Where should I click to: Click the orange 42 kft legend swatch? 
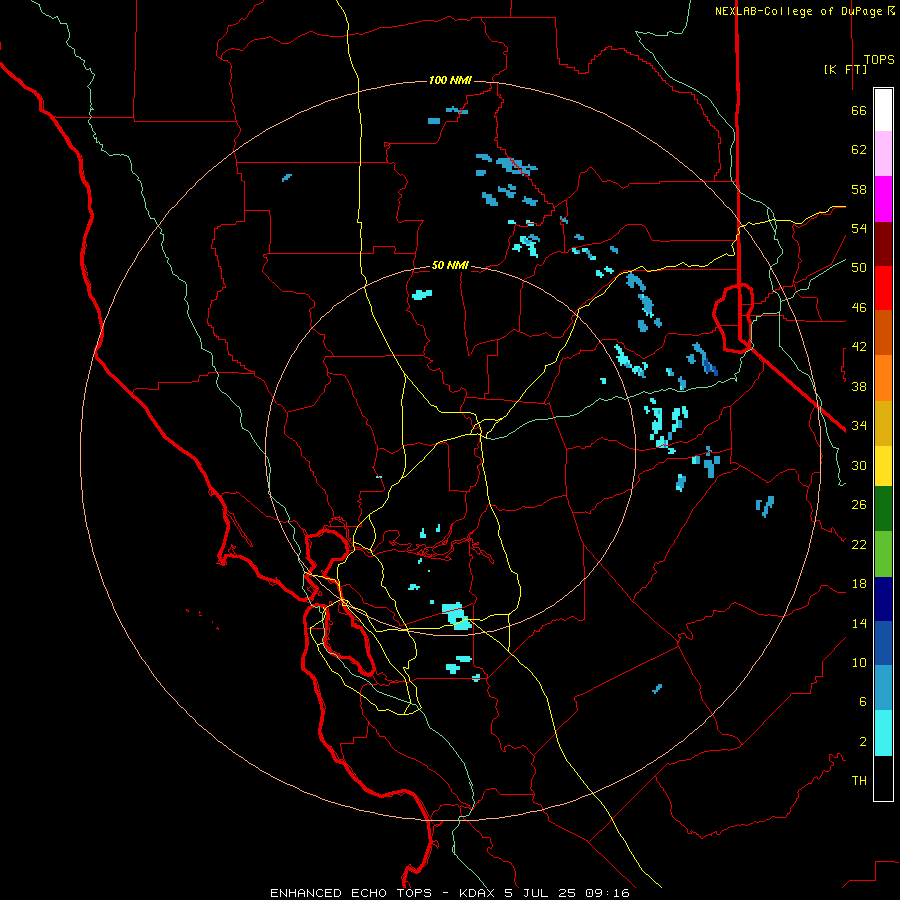coord(883,378)
